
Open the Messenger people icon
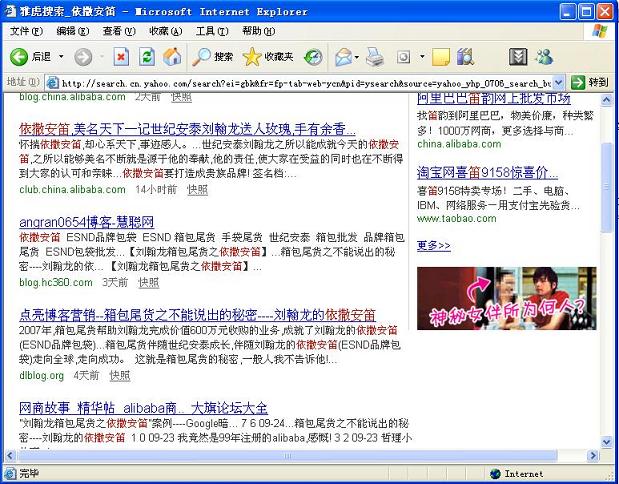pyautogui.click(x=544, y=57)
